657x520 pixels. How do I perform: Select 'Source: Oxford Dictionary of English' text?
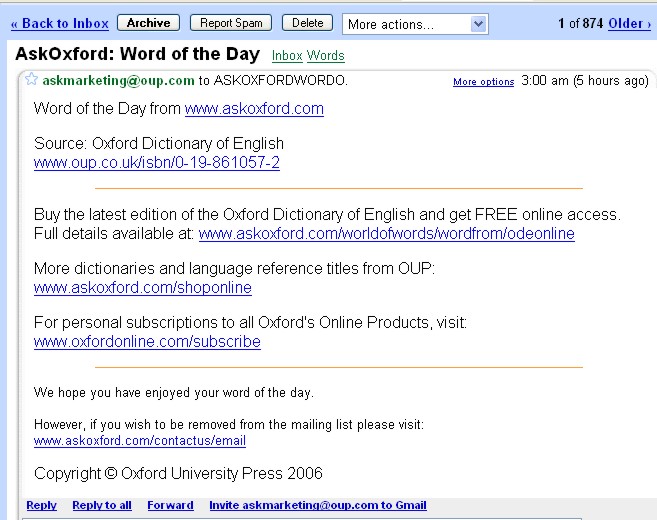159,144
